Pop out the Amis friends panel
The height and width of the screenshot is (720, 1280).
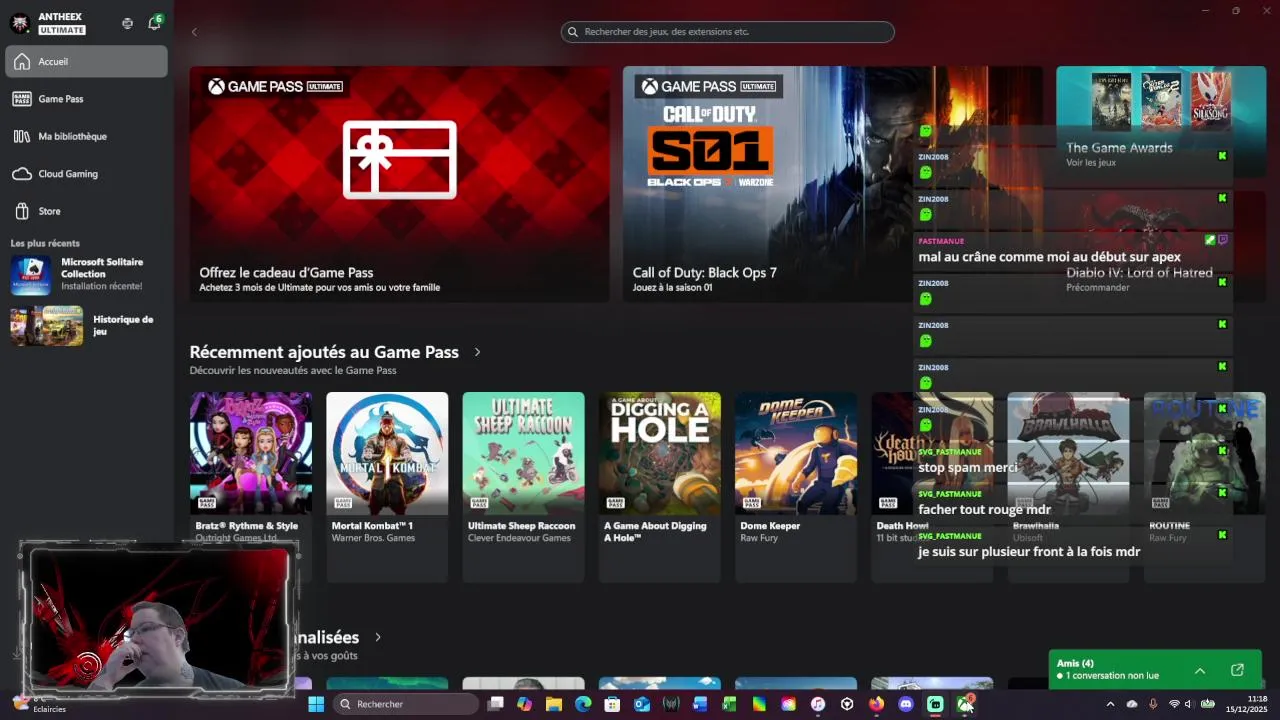click(x=1237, y=670)
